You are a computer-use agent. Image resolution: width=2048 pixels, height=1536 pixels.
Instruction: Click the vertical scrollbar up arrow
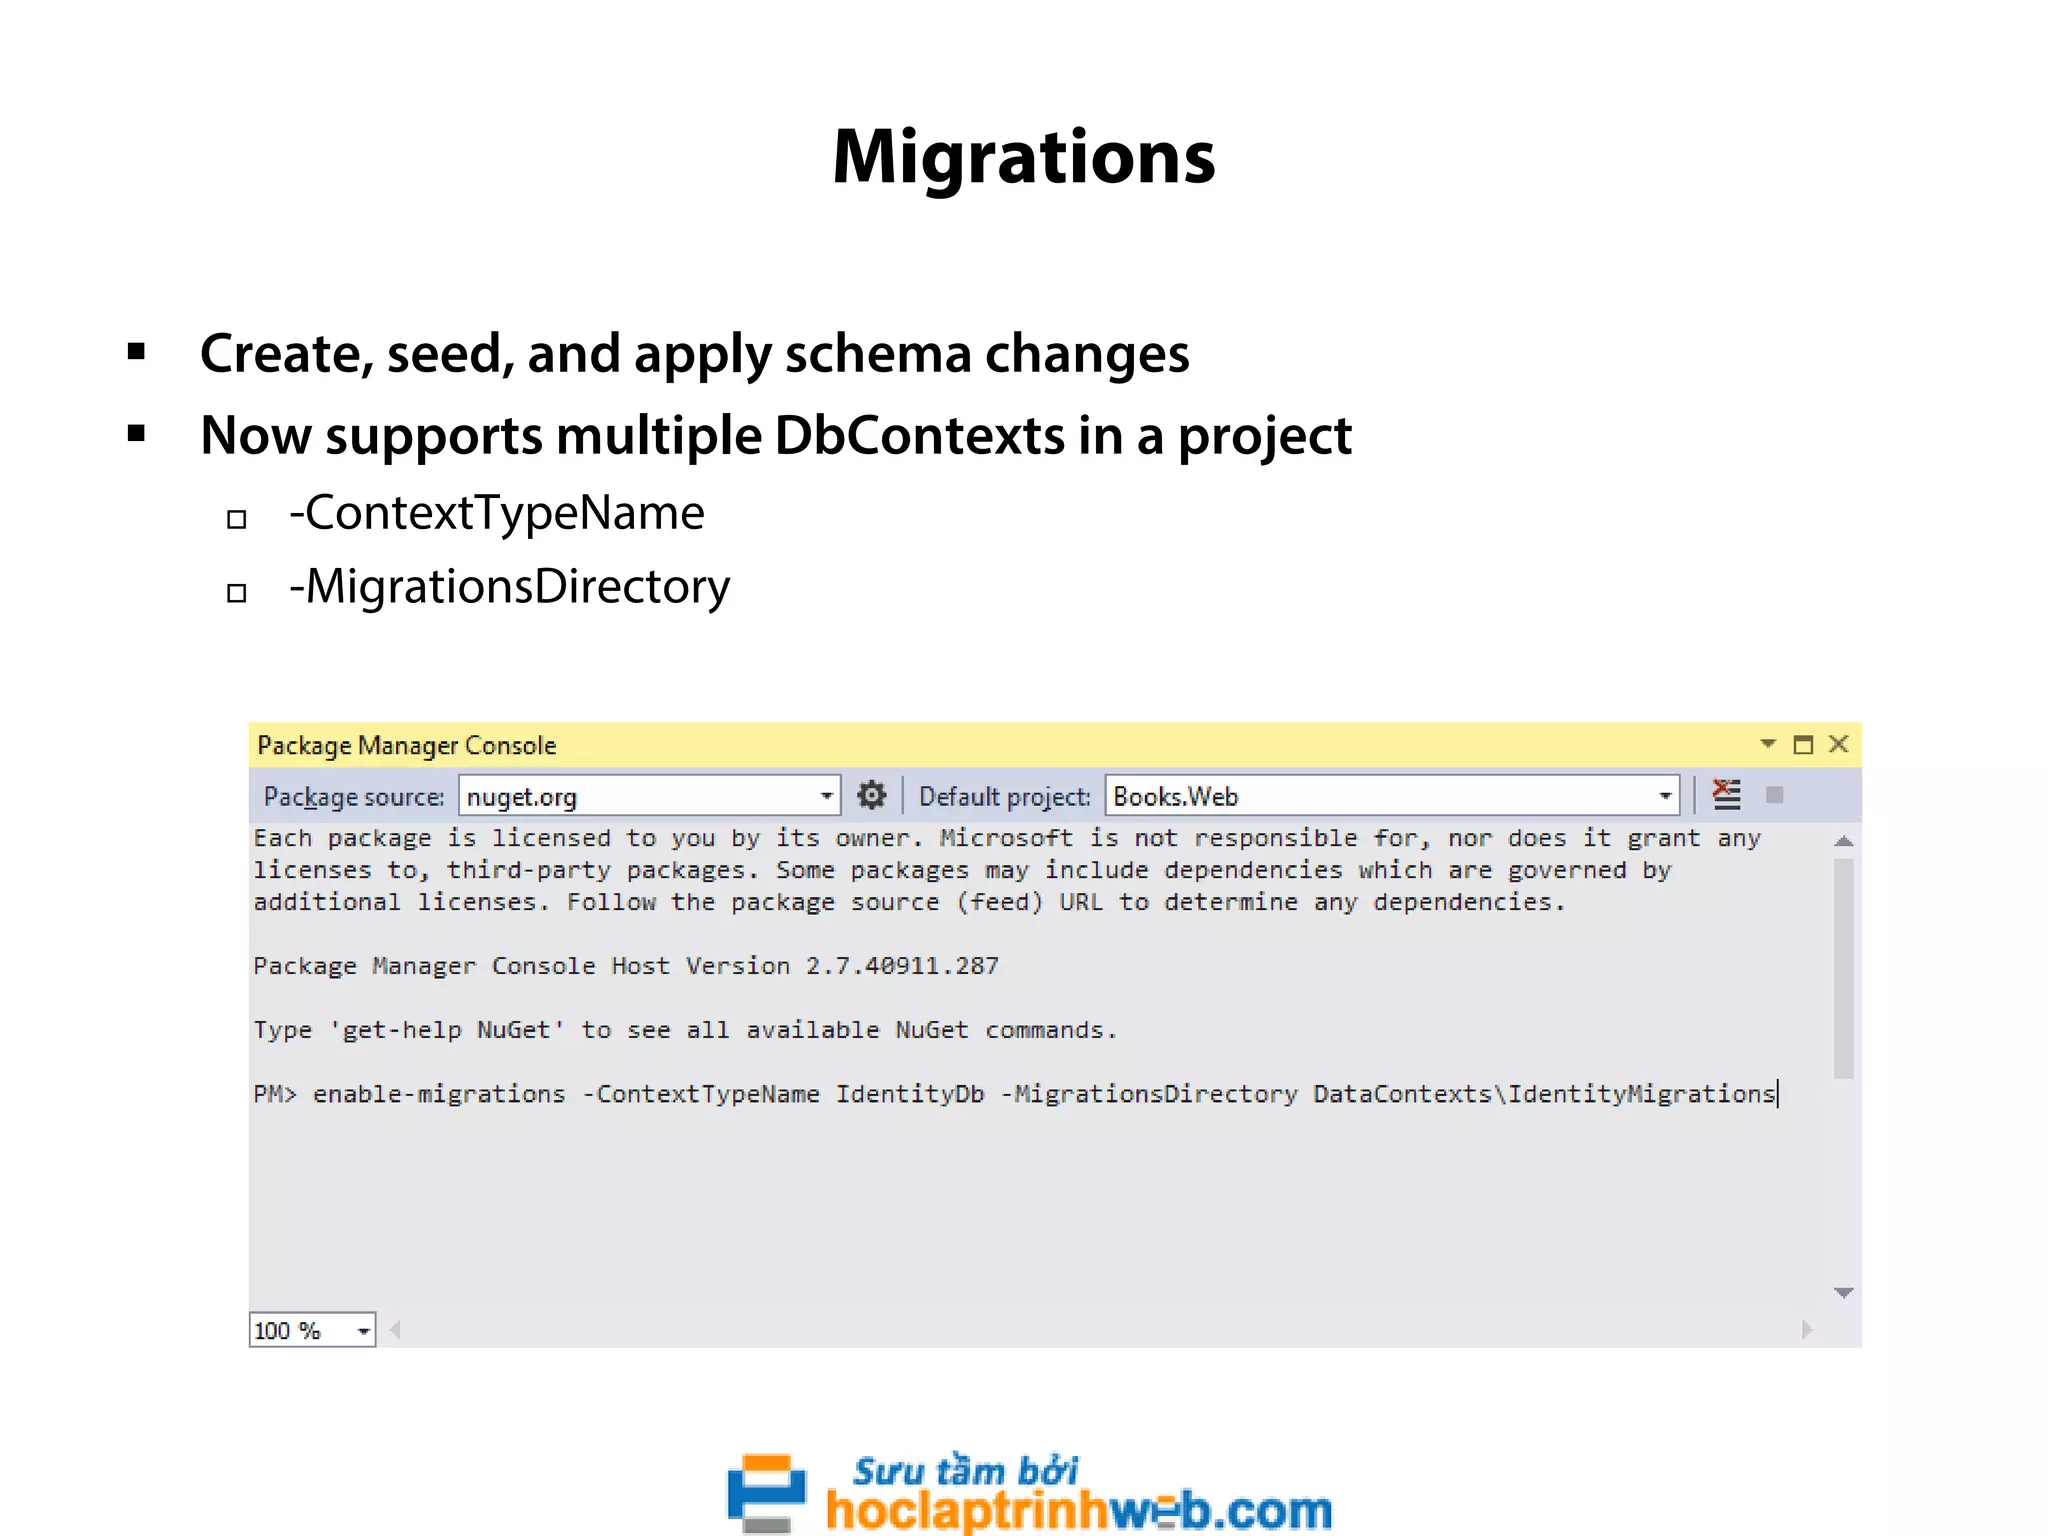(x=1844, y=841)
